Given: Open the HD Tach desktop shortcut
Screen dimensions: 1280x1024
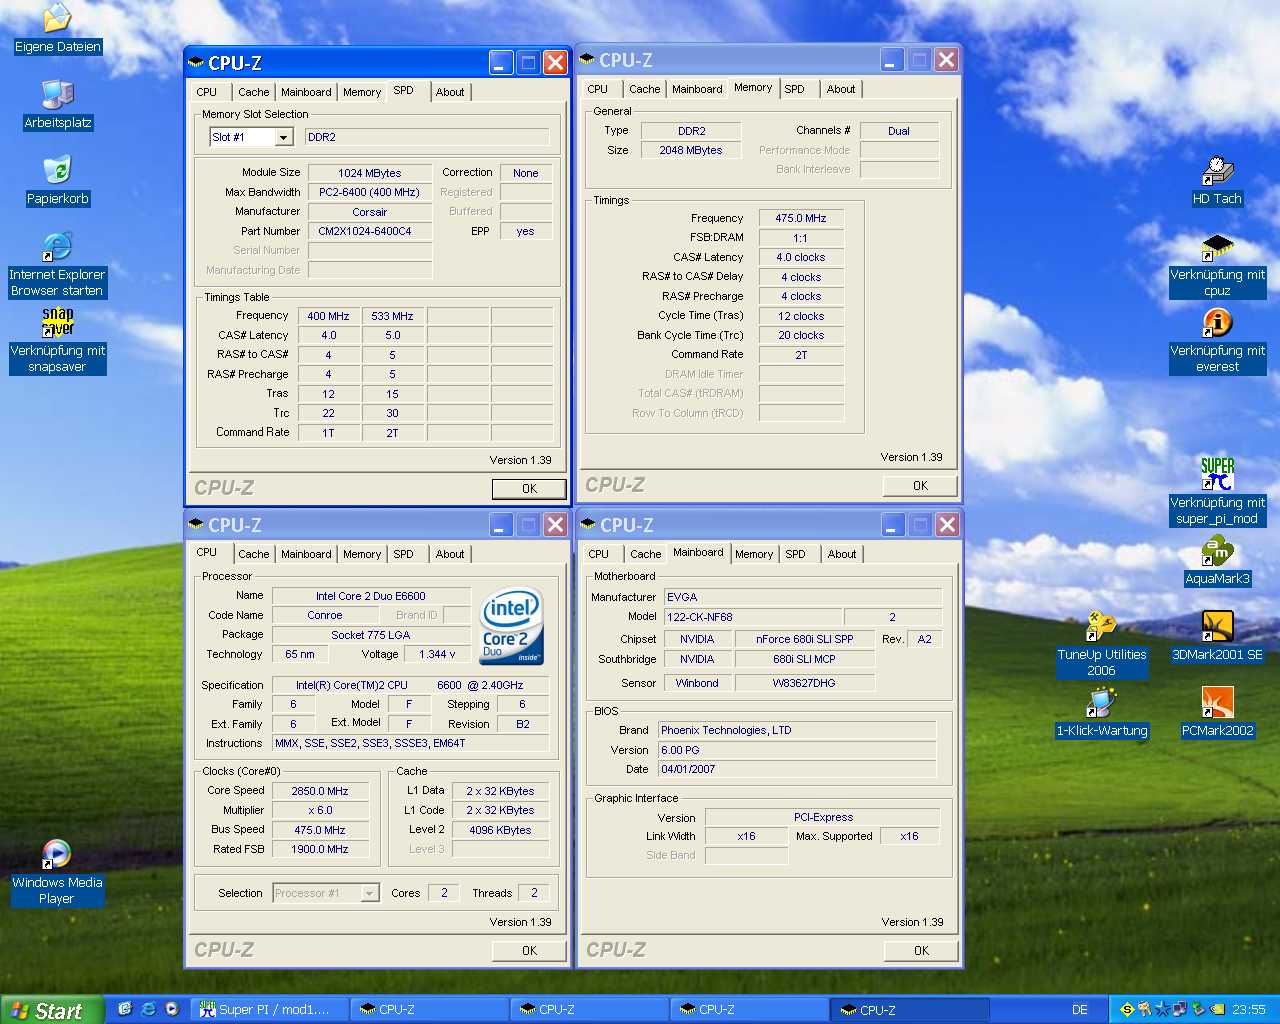Looking at the screenshot, I should click(x=1216, y=171).
